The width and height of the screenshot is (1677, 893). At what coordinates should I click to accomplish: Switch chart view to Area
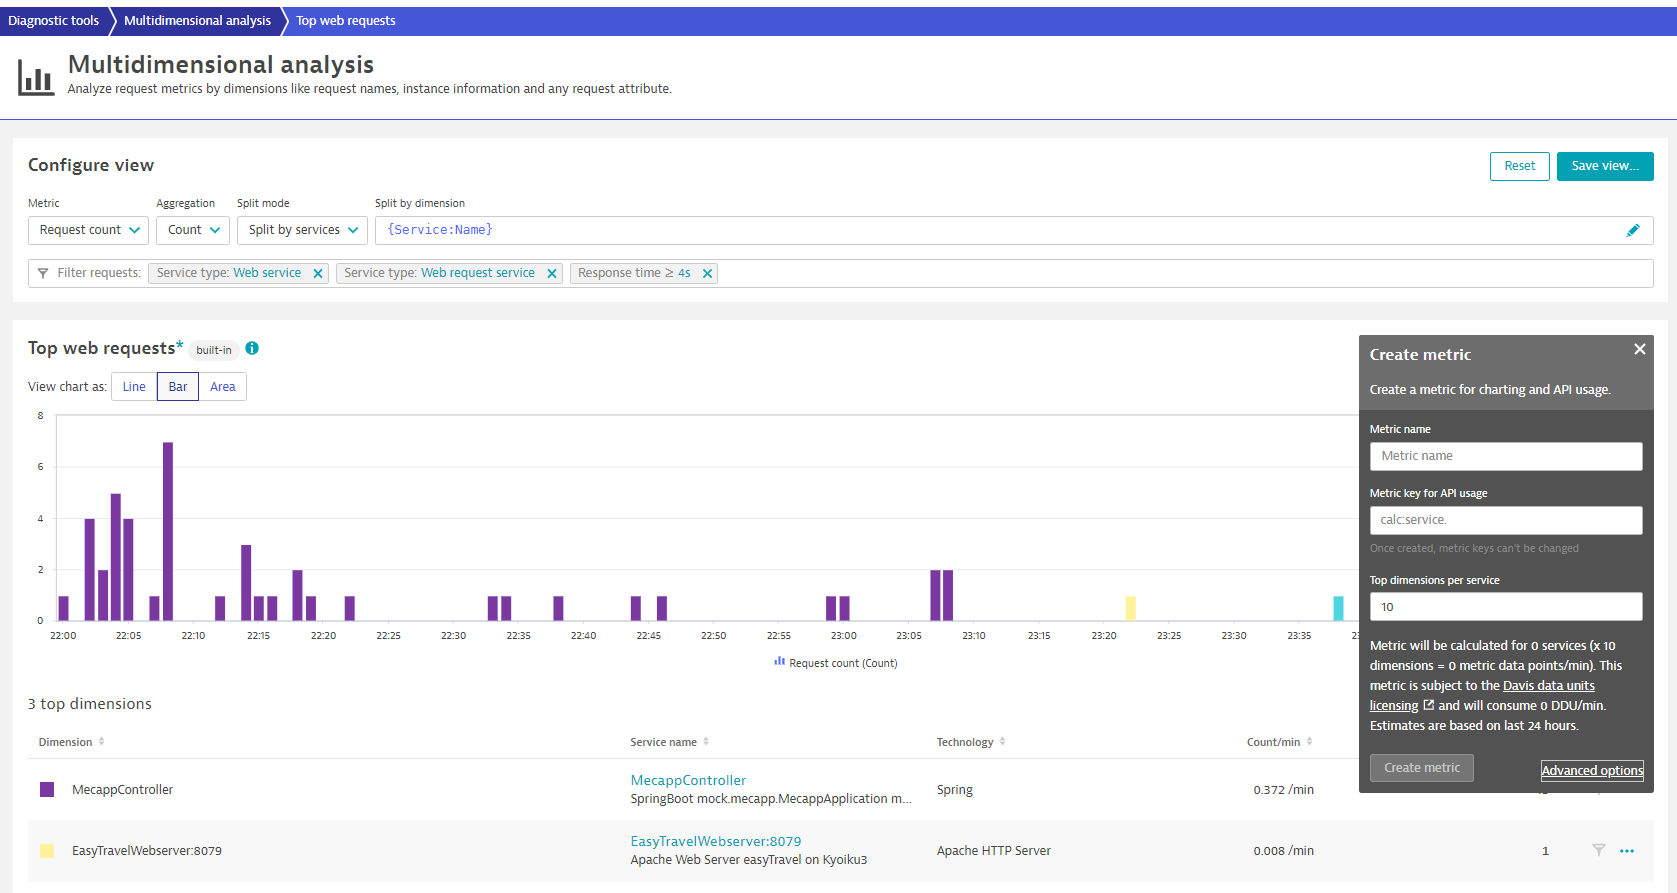click(x=222, y=387)
